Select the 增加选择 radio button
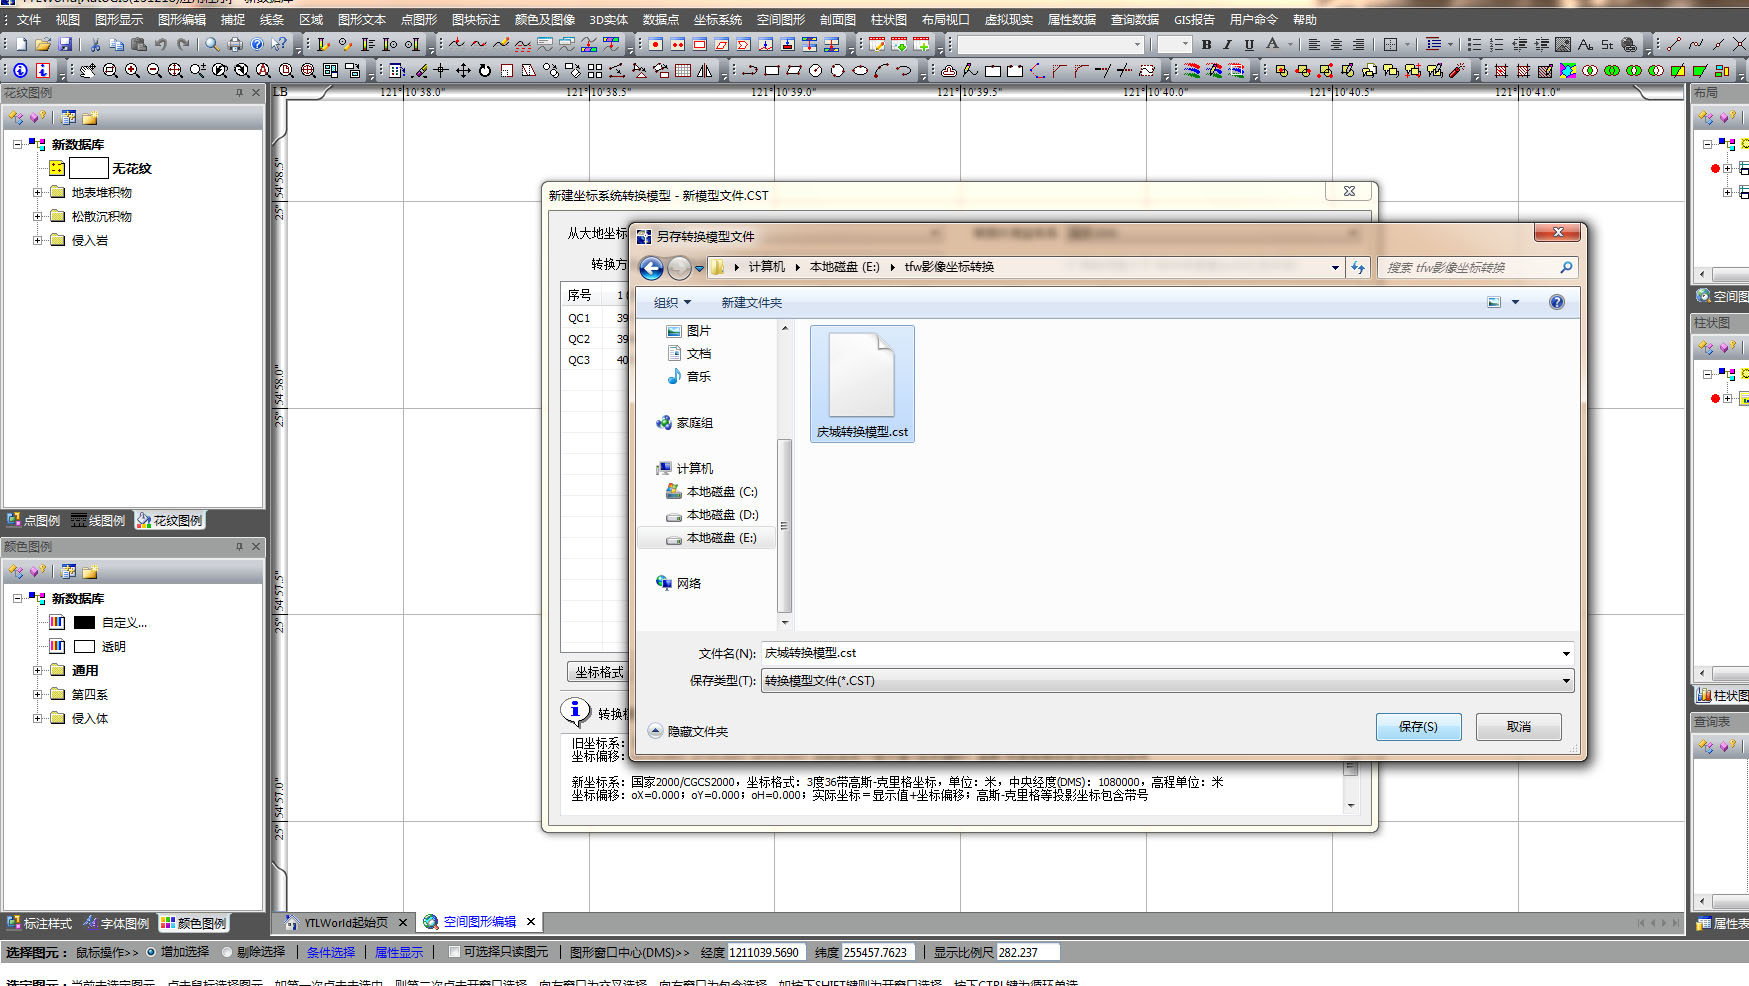 point(152,952)
